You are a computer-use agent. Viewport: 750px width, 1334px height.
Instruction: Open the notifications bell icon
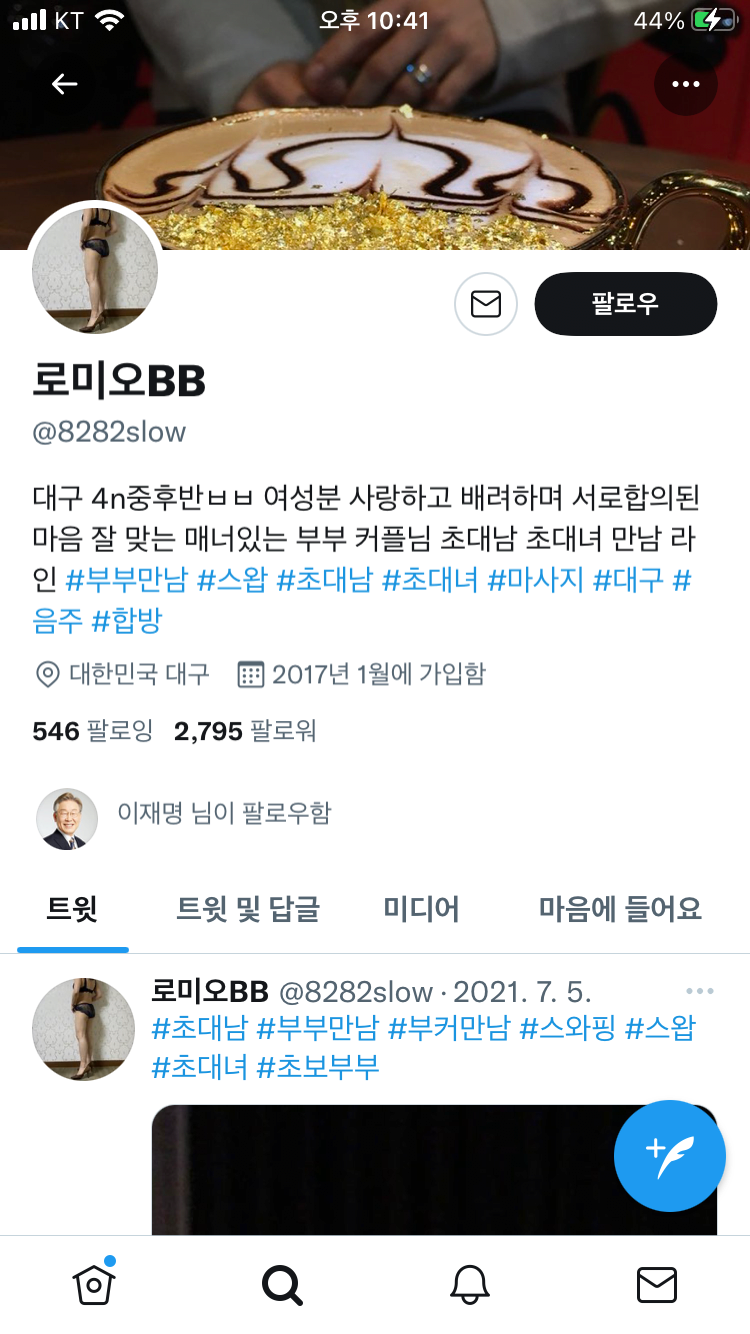(469, 1285)
